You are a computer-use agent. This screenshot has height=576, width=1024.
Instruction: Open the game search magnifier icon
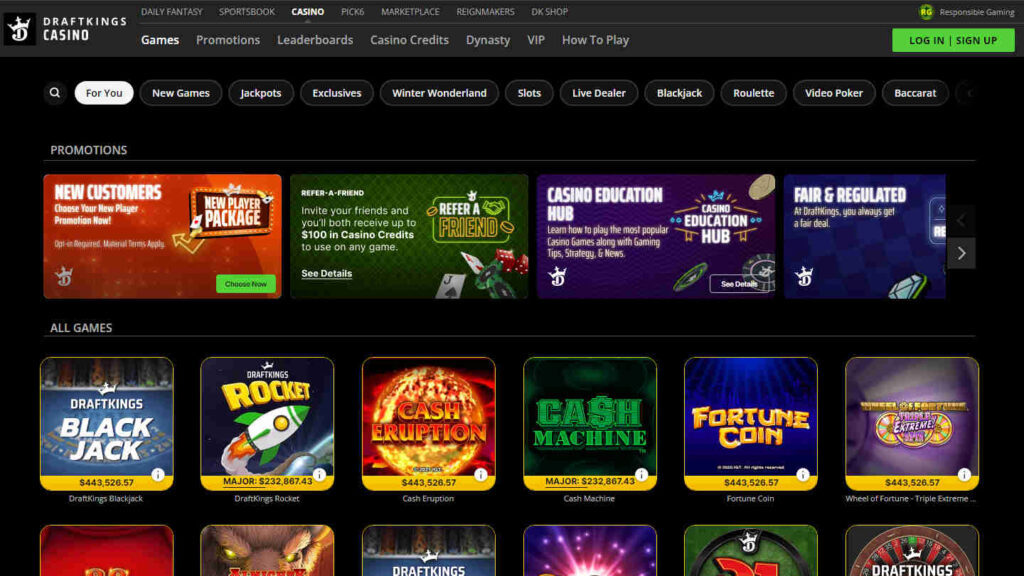click(55, 93)
